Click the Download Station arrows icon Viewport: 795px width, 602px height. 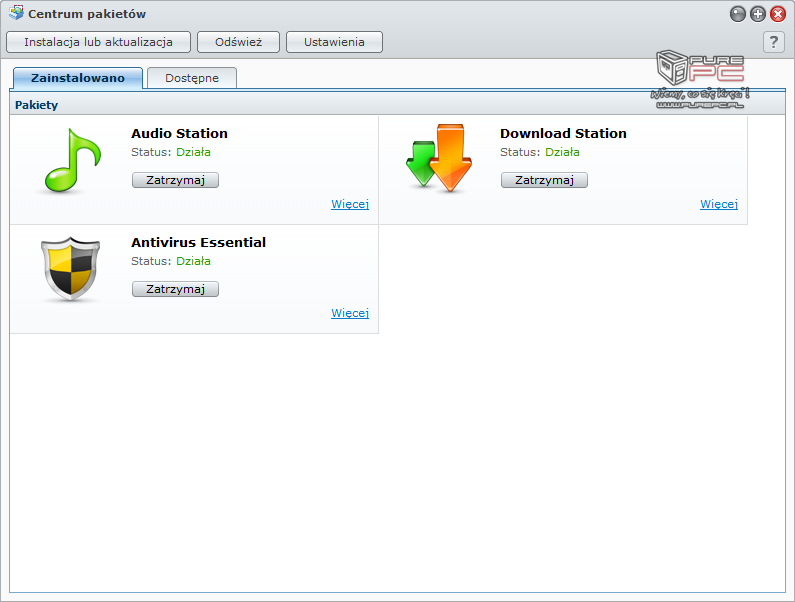[x=439, y=158]
